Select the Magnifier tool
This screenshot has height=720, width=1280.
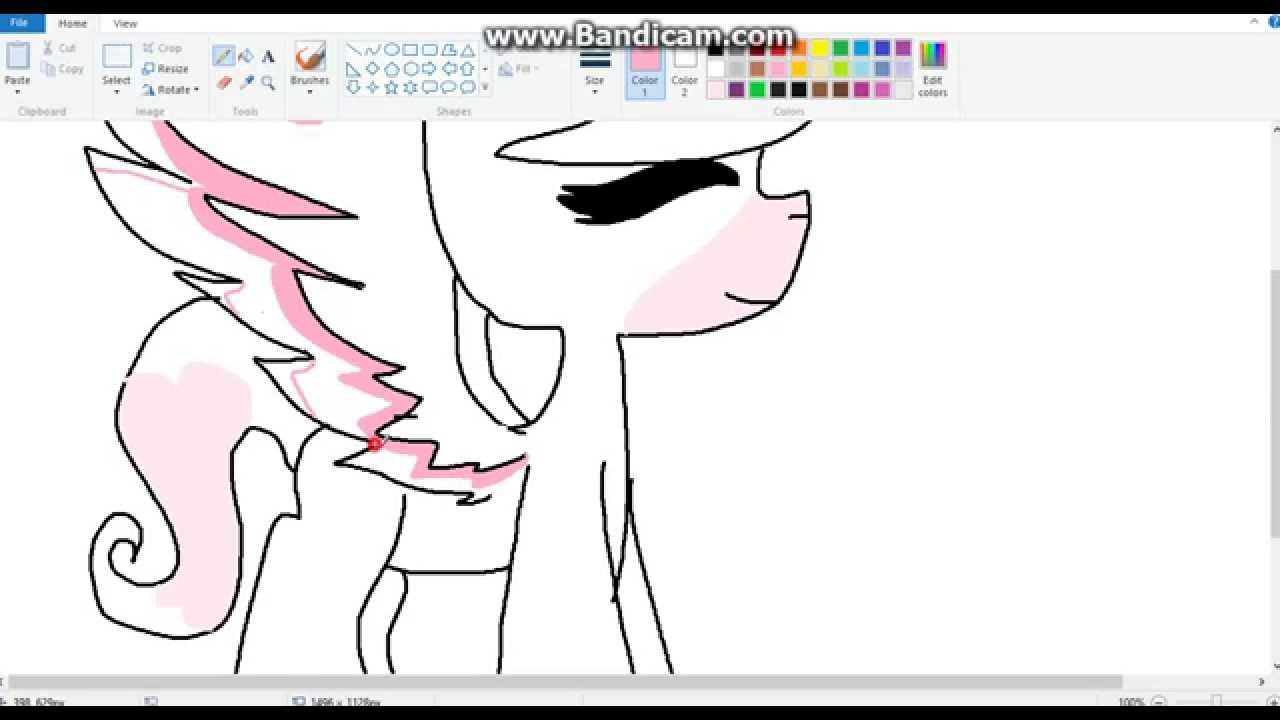click(x=268, y=82)
